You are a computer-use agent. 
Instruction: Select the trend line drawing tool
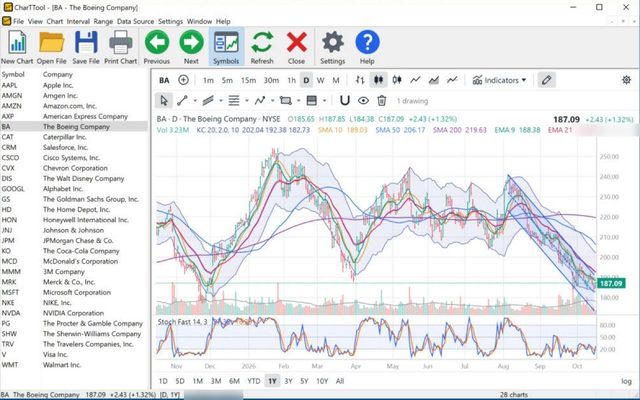coord(182,100)
